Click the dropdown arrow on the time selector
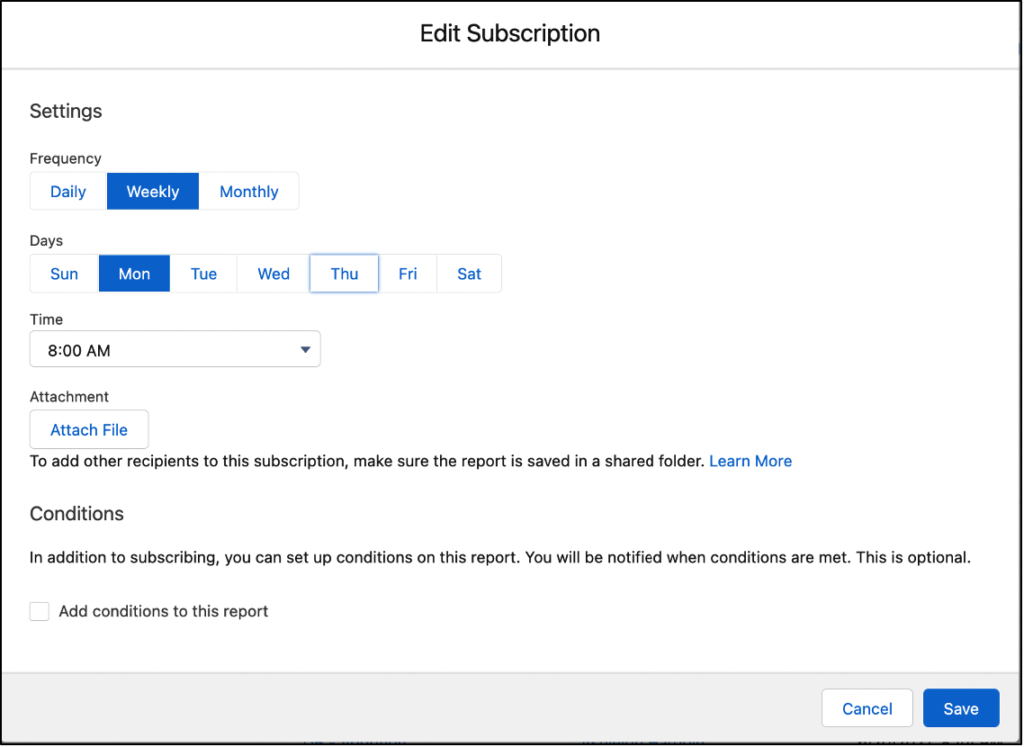The image size is (1024, 747). point(305,349)
